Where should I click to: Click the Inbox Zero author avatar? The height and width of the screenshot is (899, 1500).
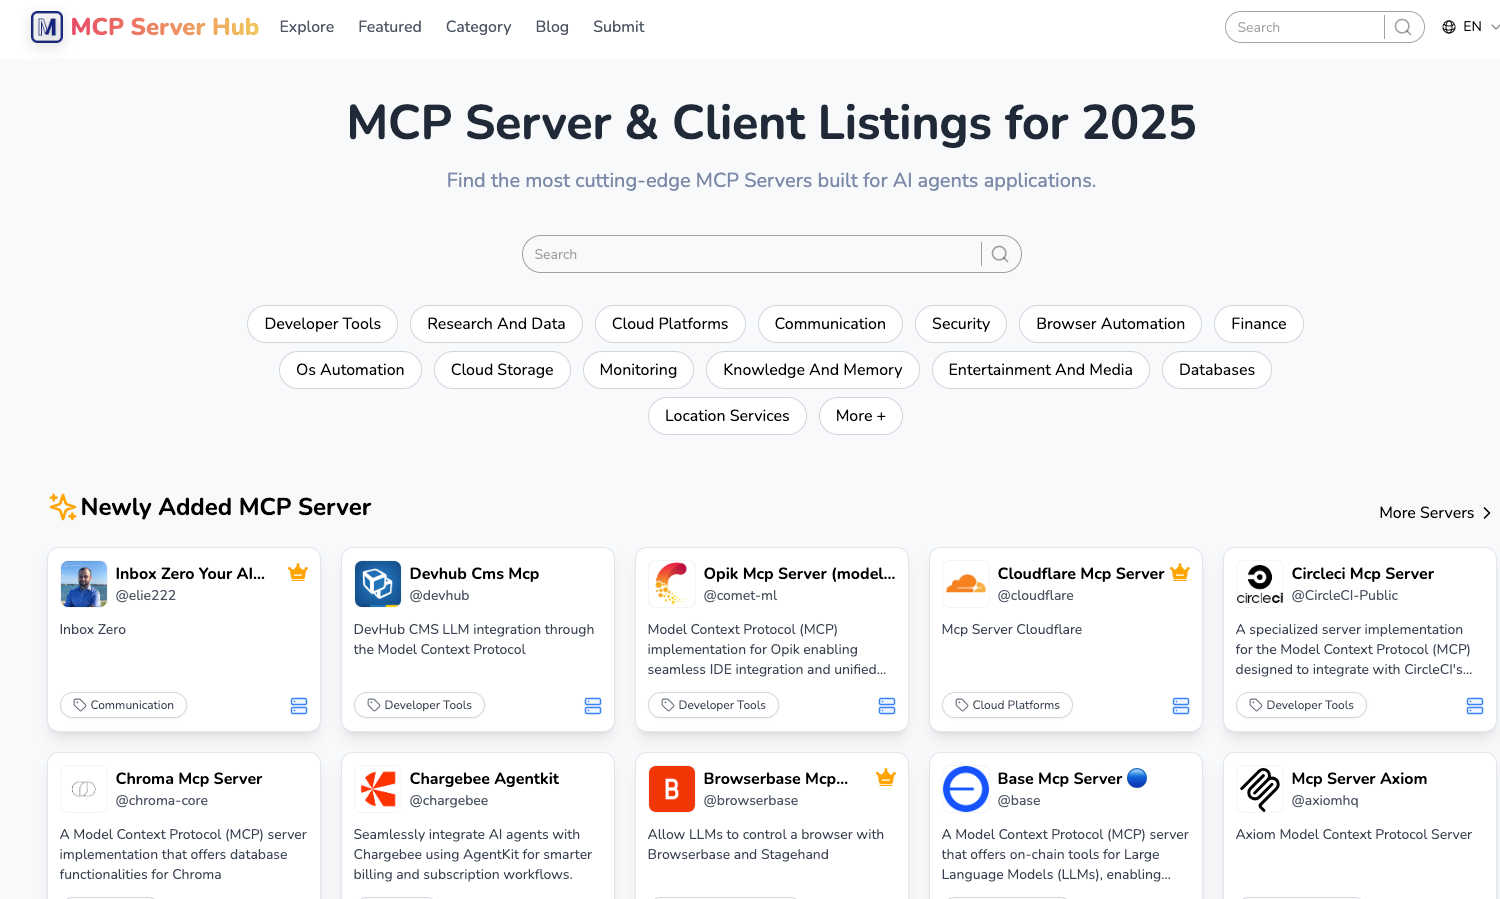(84, 584)
